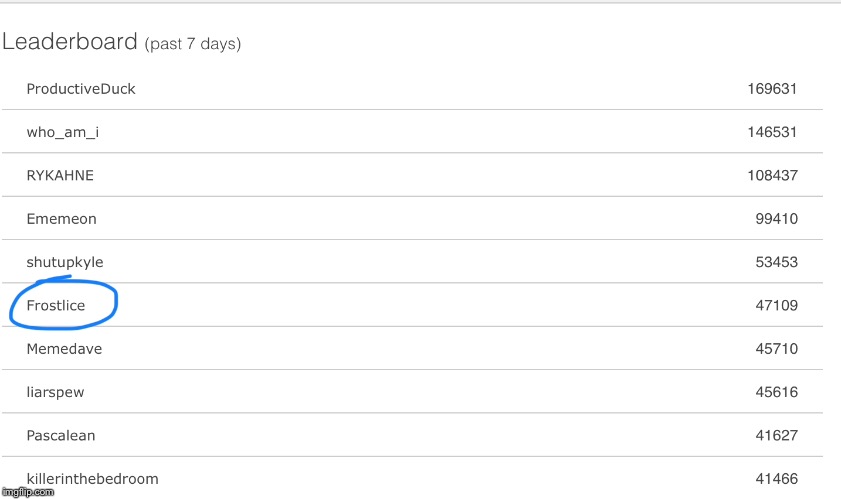Open ProductiveDuck's profile link
Screen dimensions: 841x499
click(80, 89)
